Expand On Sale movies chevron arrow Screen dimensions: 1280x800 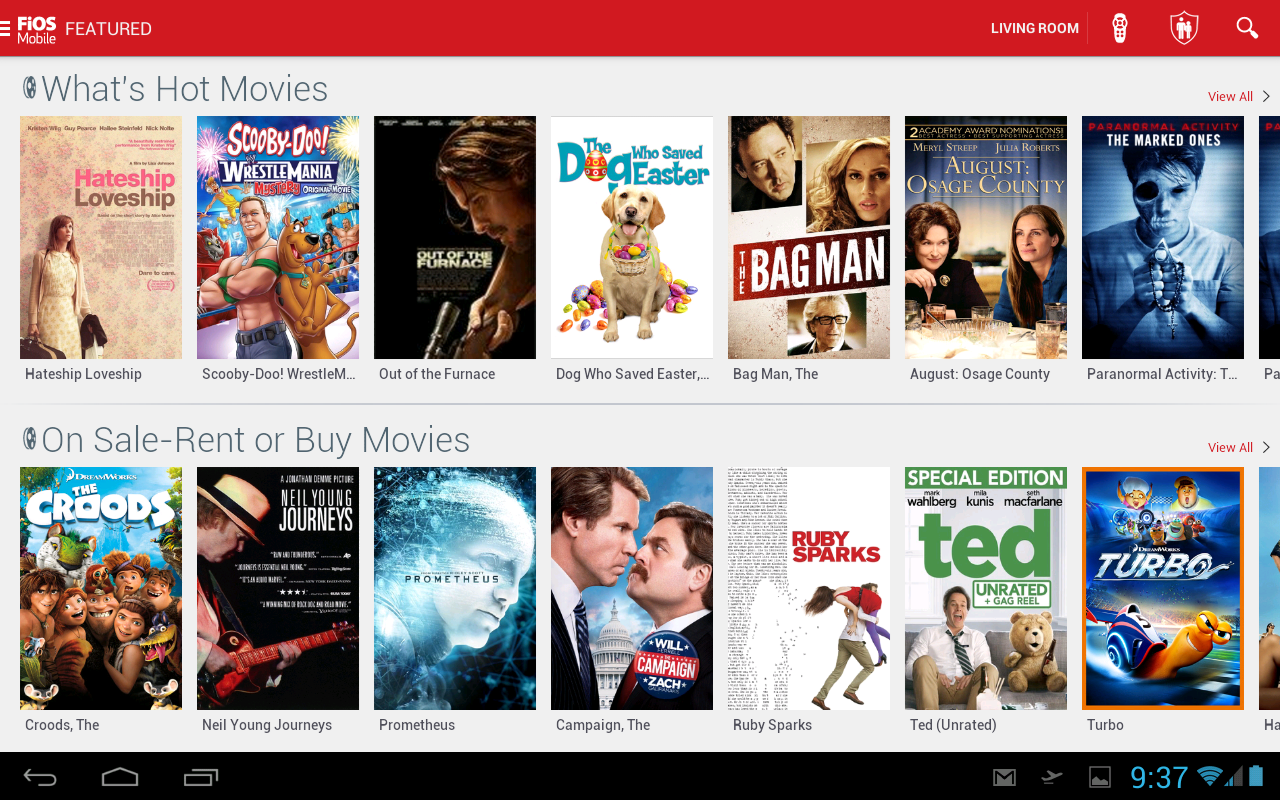[1266, 448]
